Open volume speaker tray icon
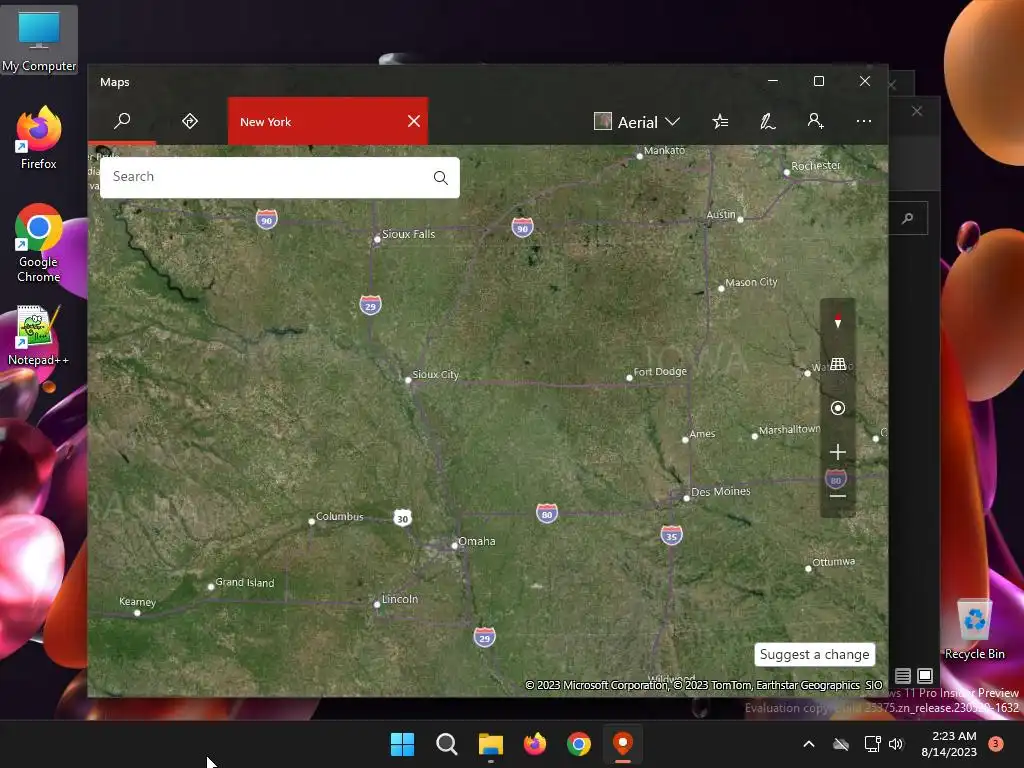This screenshot has width=1024, height=768. coord(896,744)
